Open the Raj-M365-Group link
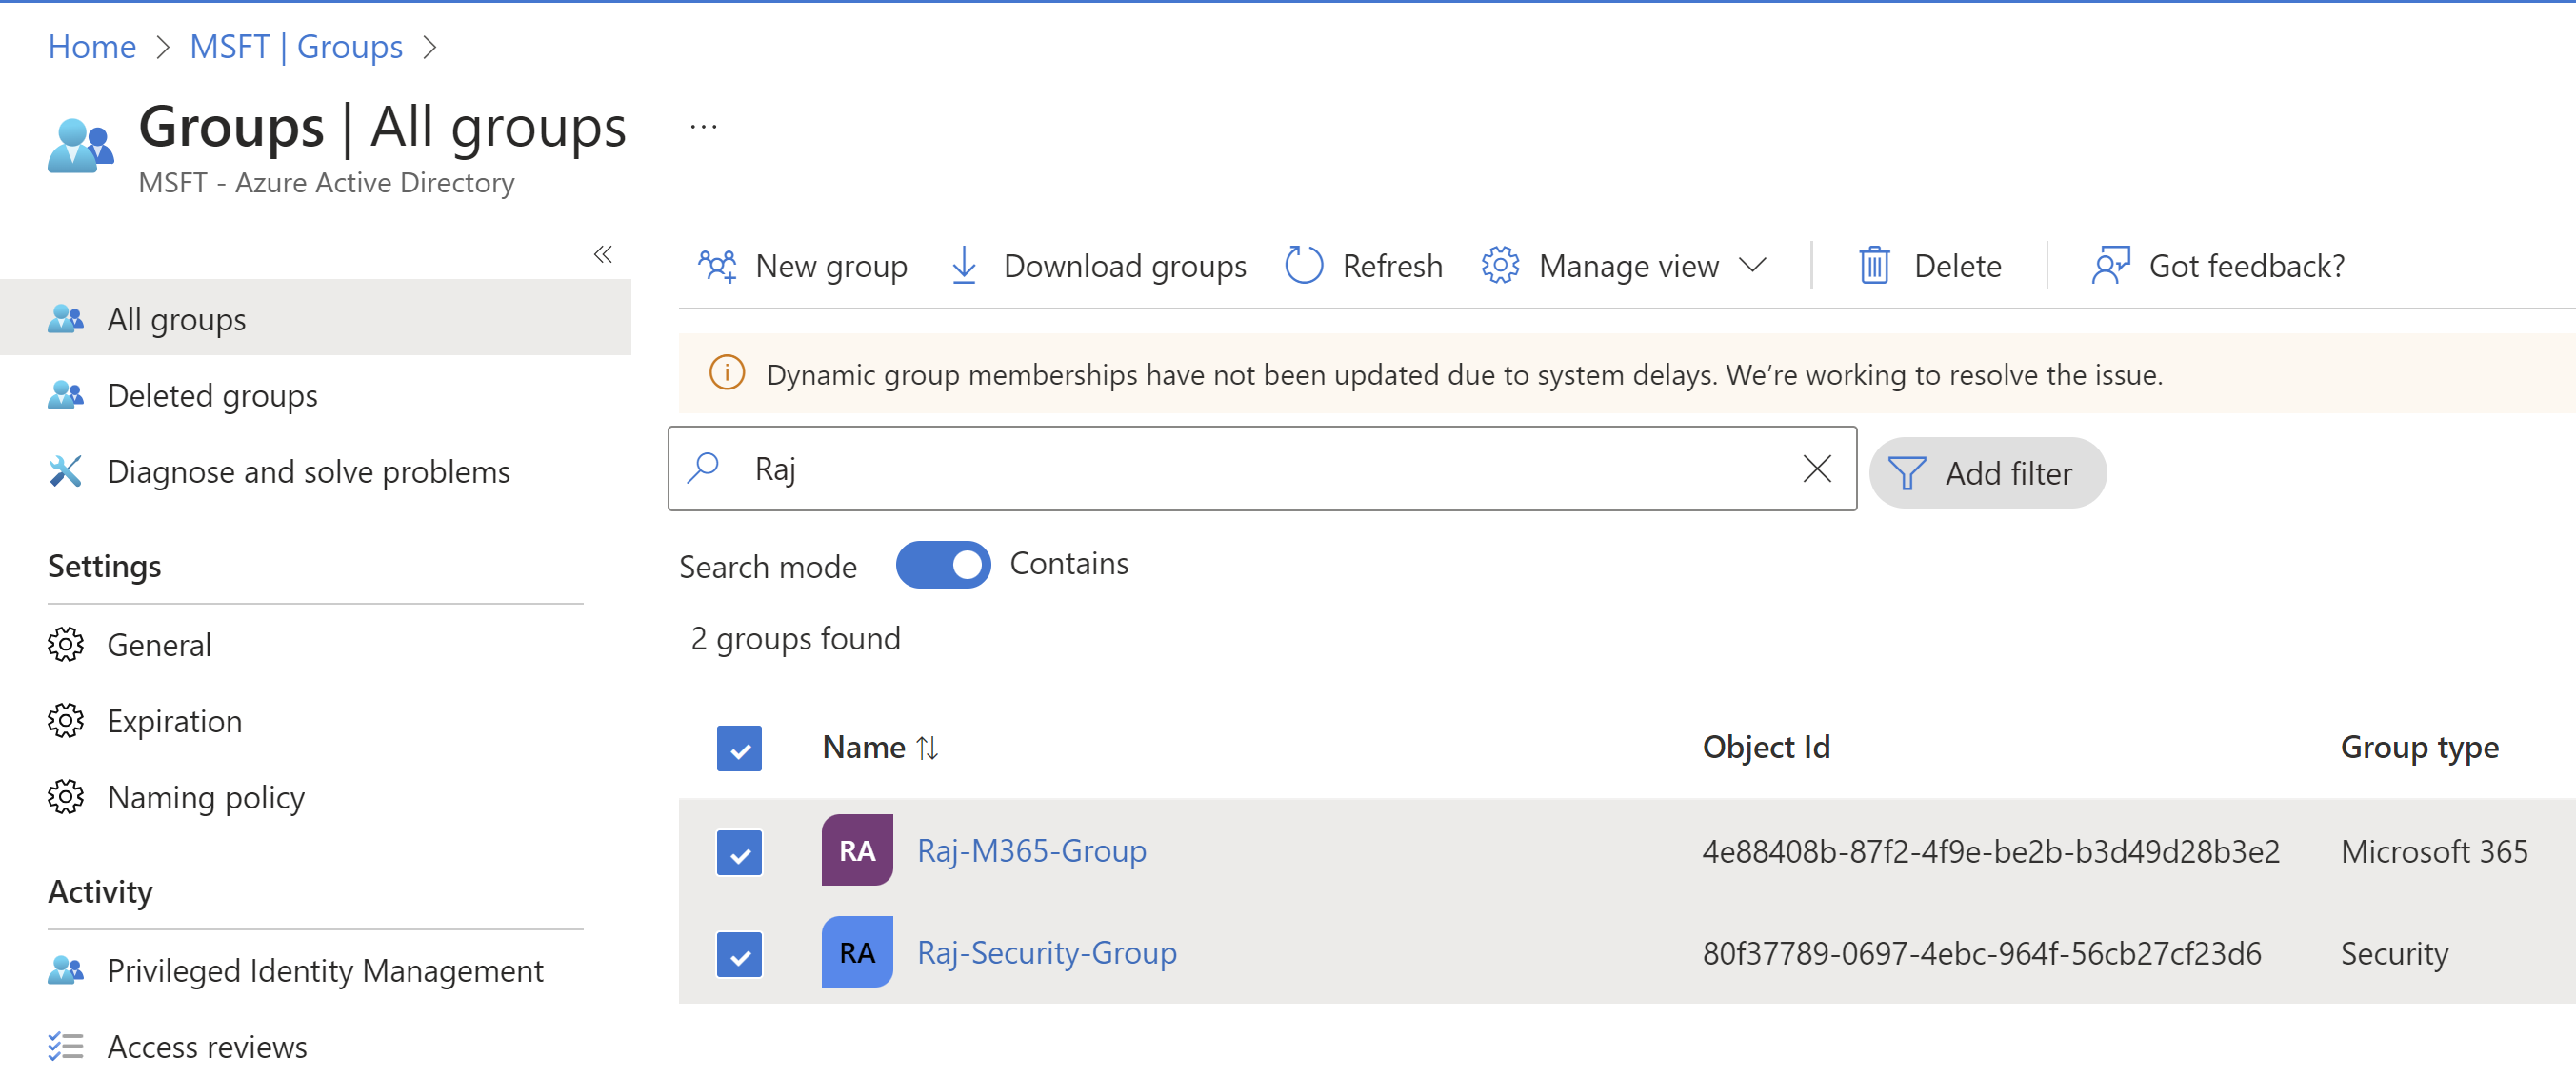 1031,851
